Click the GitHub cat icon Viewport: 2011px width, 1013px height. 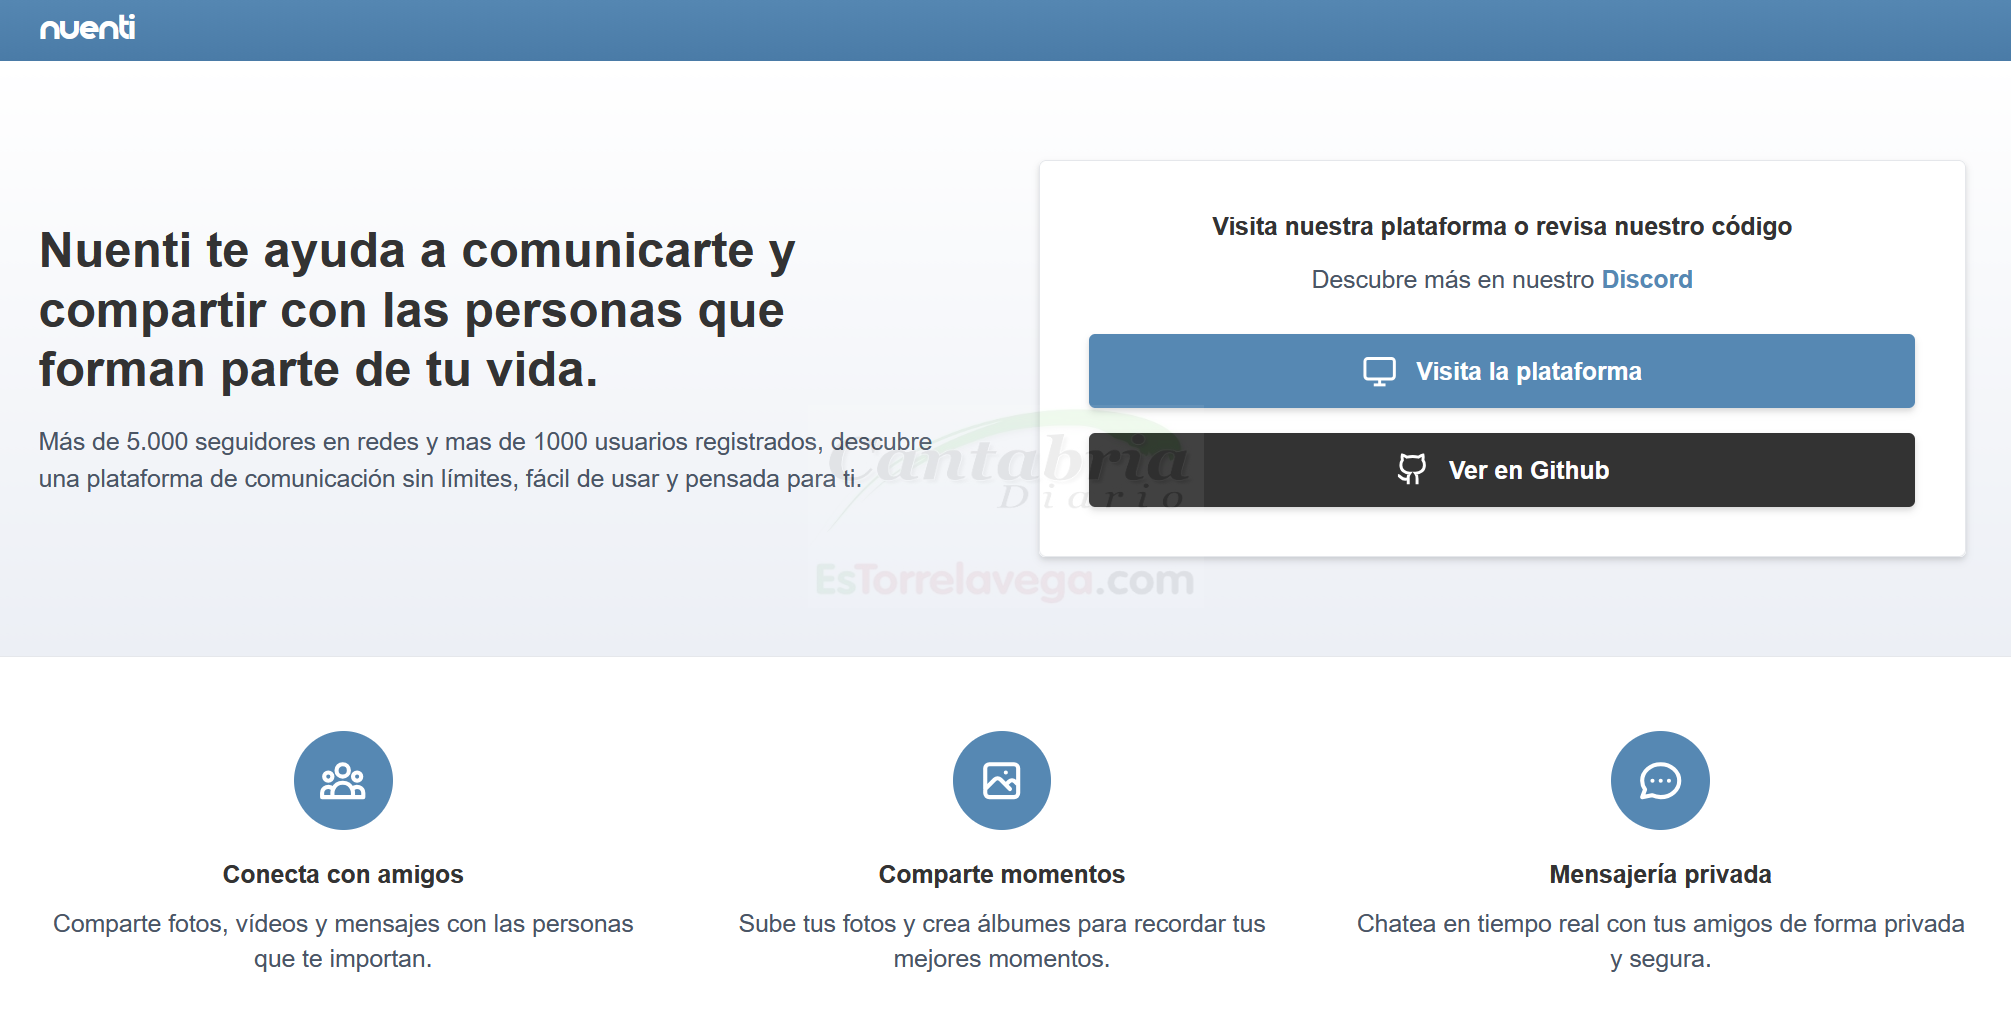[1411, 469]
